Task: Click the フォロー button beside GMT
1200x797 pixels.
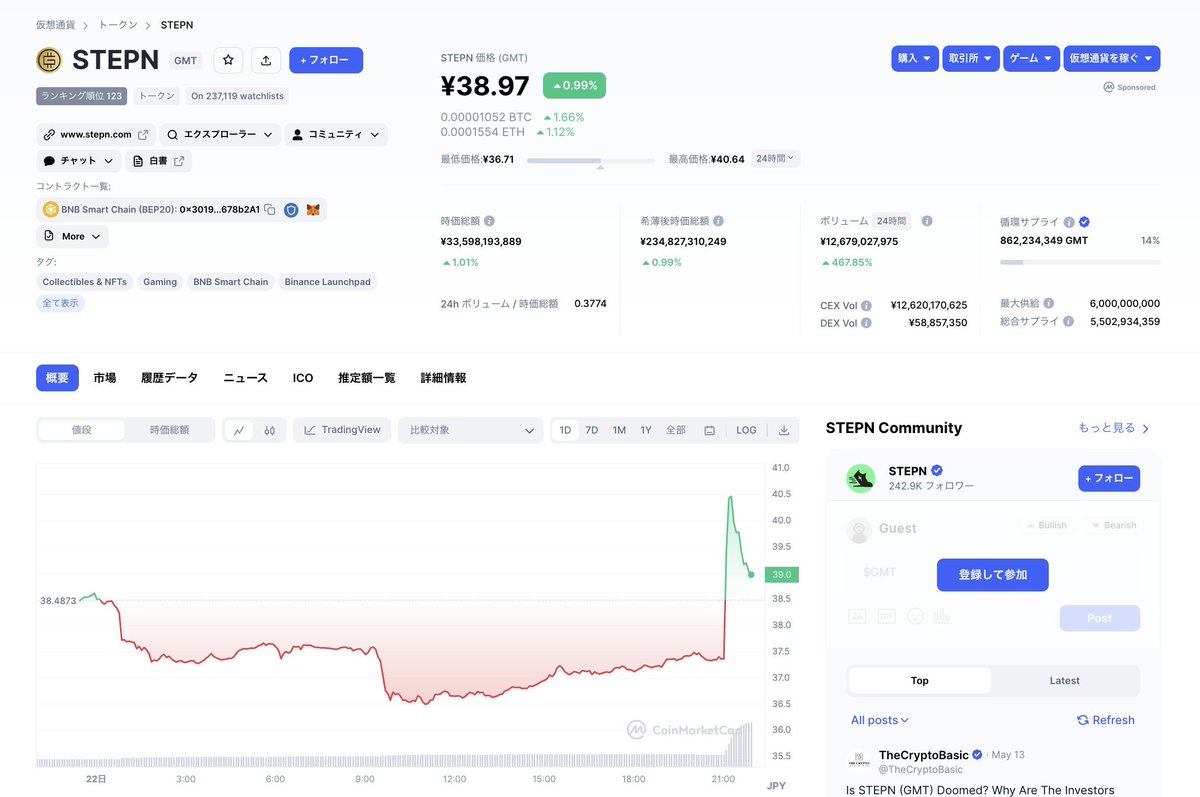Action: pos(326,60)
